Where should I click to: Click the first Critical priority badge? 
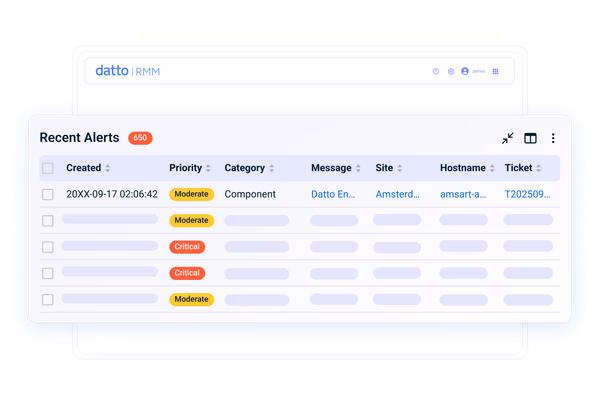[187, 247]
